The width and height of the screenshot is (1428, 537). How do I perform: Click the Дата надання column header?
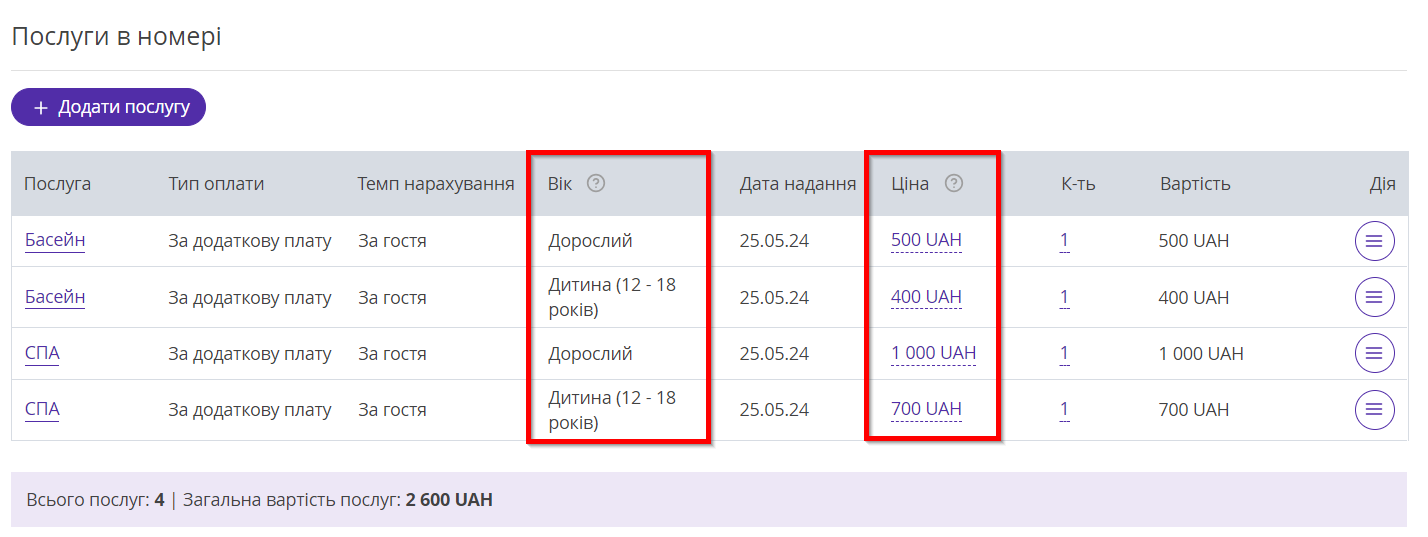point(798,184)
